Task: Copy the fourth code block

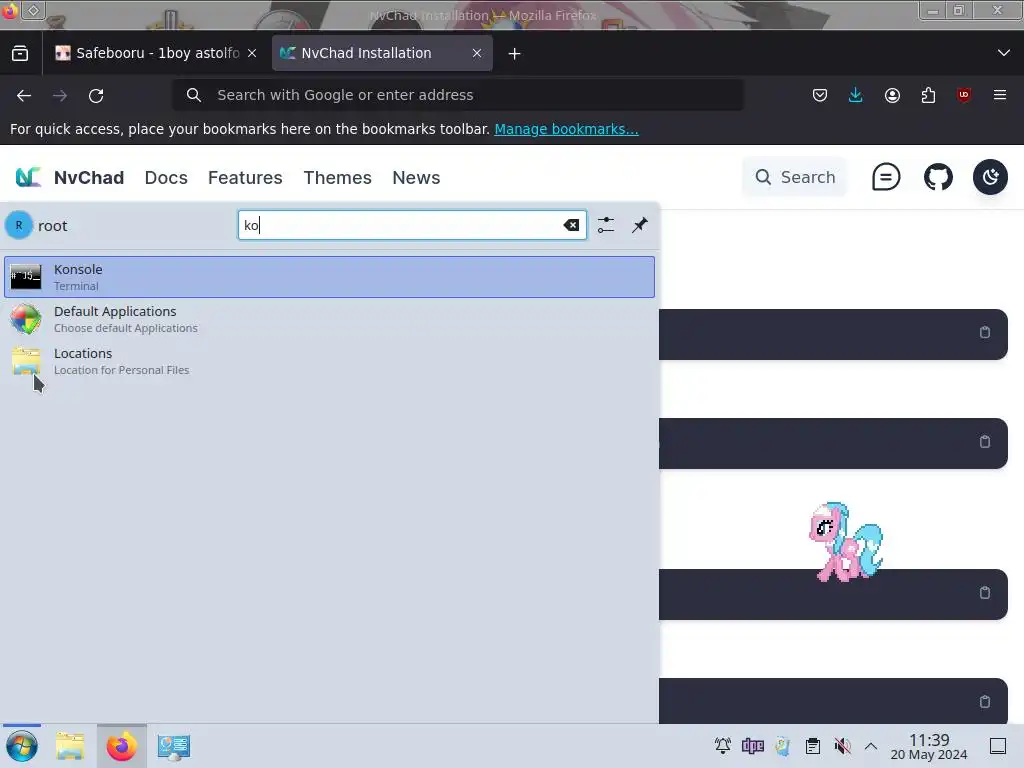Action: [x=985, y=701]
